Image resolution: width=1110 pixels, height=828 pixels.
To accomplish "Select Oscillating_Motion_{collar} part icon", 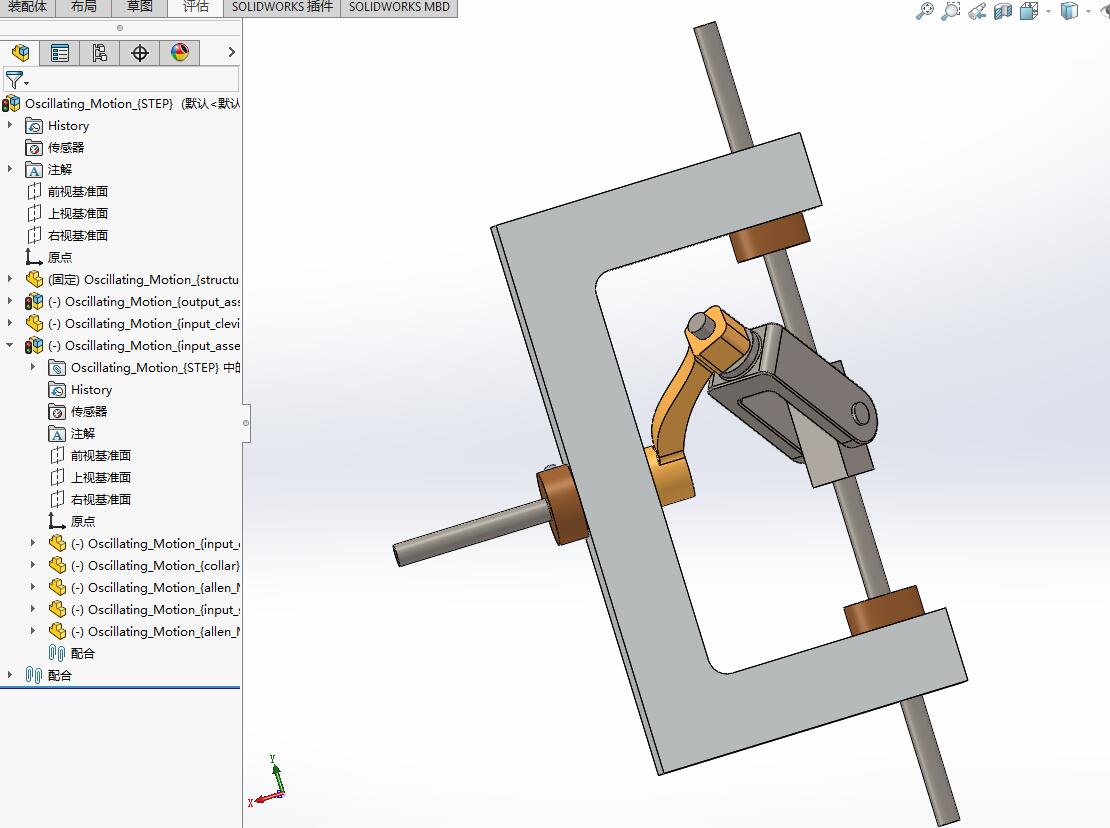I will tap(57, 565).
